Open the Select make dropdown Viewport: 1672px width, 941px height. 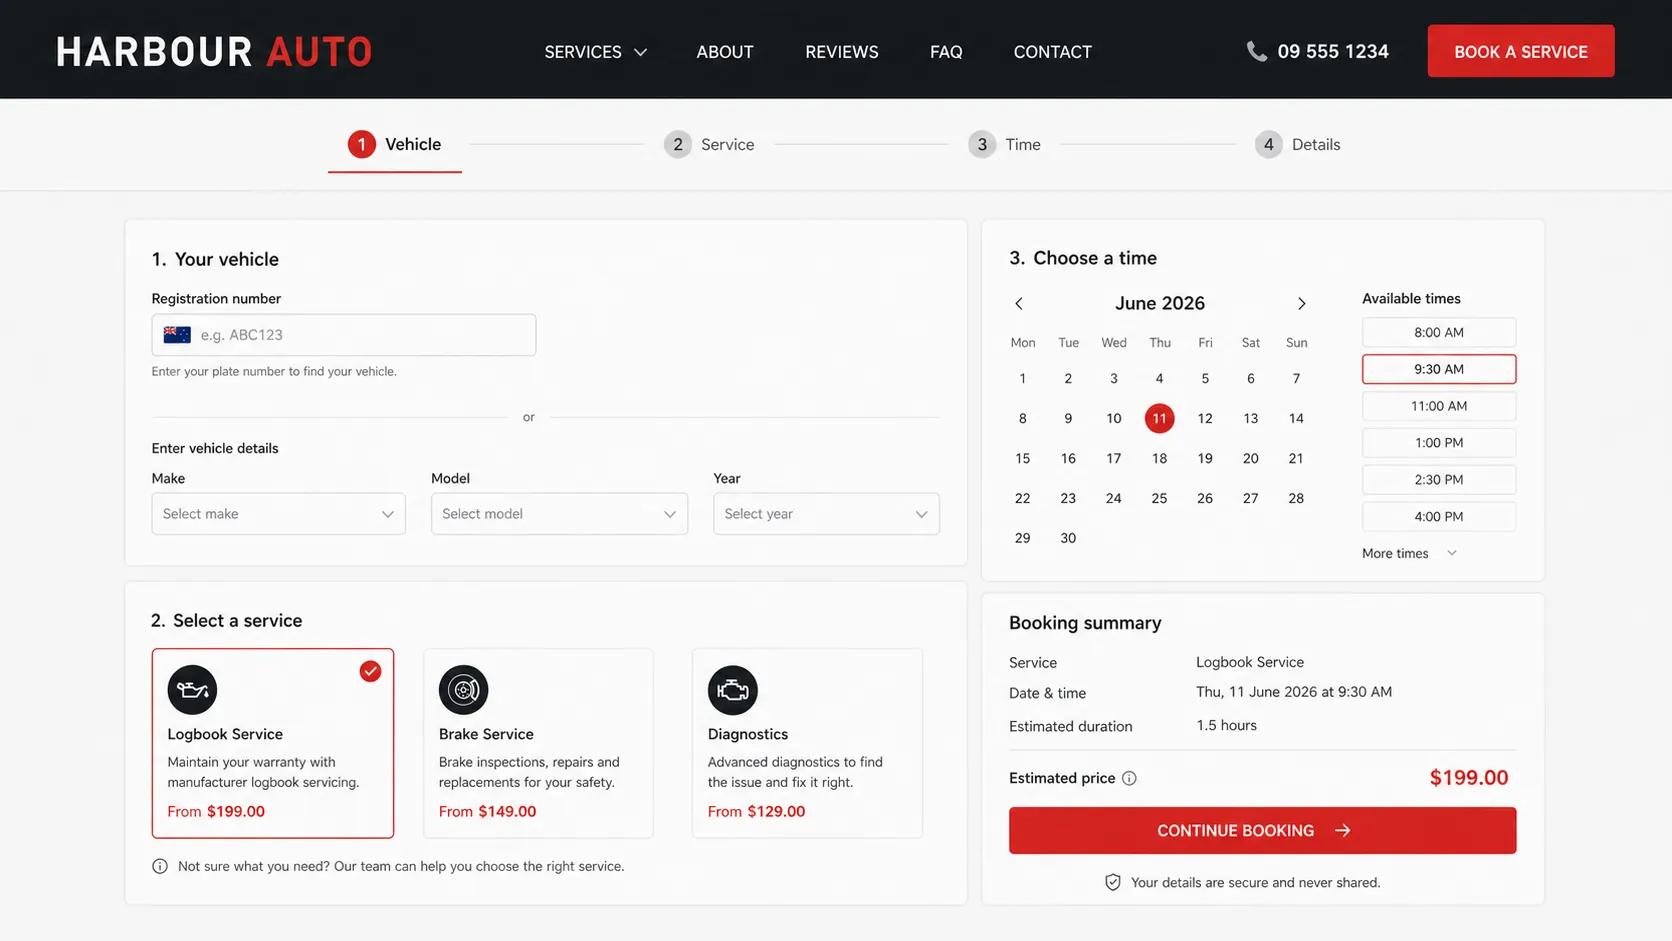[x=278, y=514]
